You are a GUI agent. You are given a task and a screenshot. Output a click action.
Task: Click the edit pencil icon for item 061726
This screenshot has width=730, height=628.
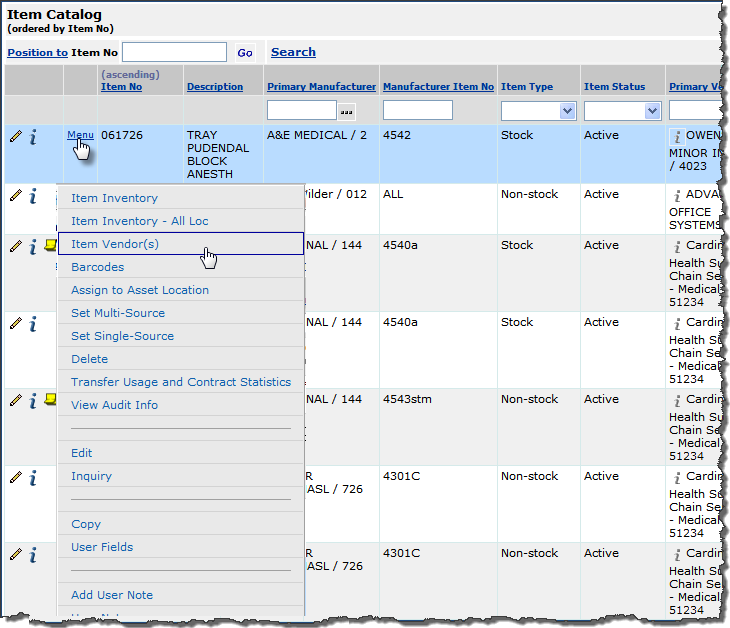15,136
